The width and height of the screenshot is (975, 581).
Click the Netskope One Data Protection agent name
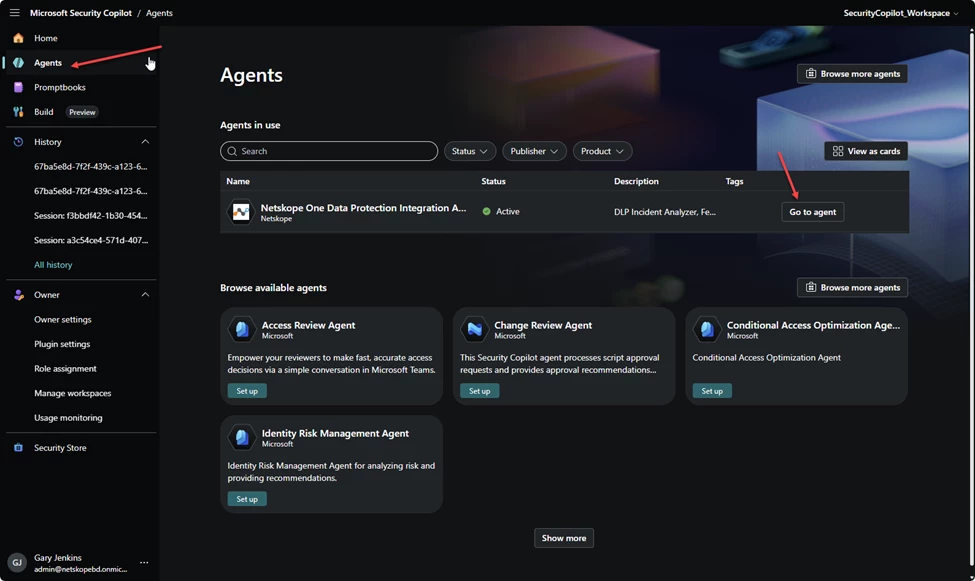(x=363, y=208)
